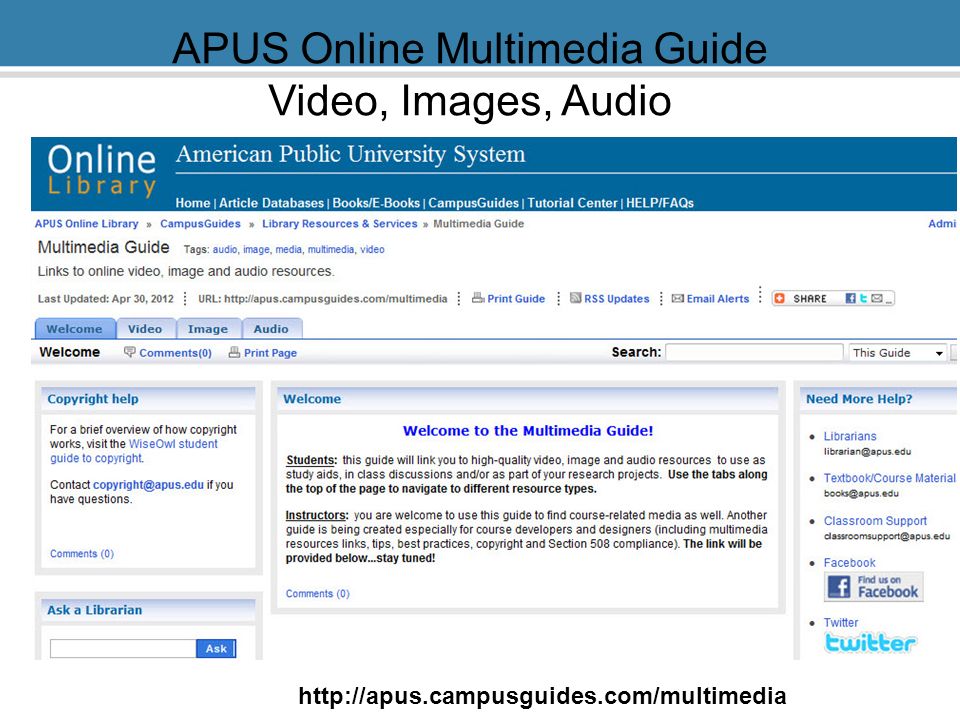Click the copyright@apus.edu email link
Viewport: 960px width, 720px height.
(x=148, y=484)
